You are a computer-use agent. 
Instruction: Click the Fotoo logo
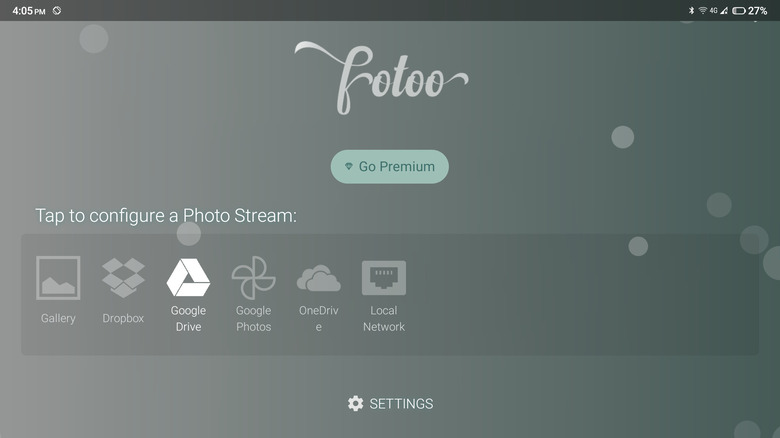point(382,77)
